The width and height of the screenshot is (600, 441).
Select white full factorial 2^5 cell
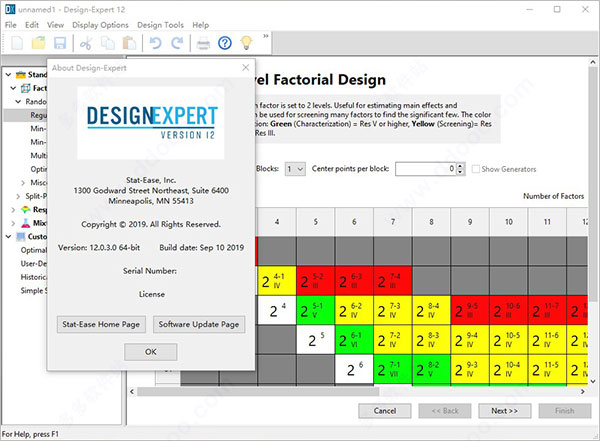315,340
